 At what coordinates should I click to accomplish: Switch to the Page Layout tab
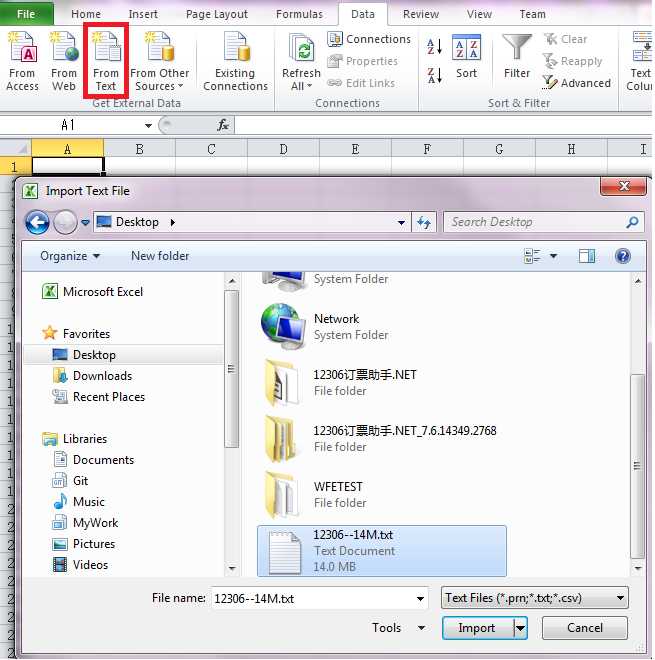coord(217,14)
